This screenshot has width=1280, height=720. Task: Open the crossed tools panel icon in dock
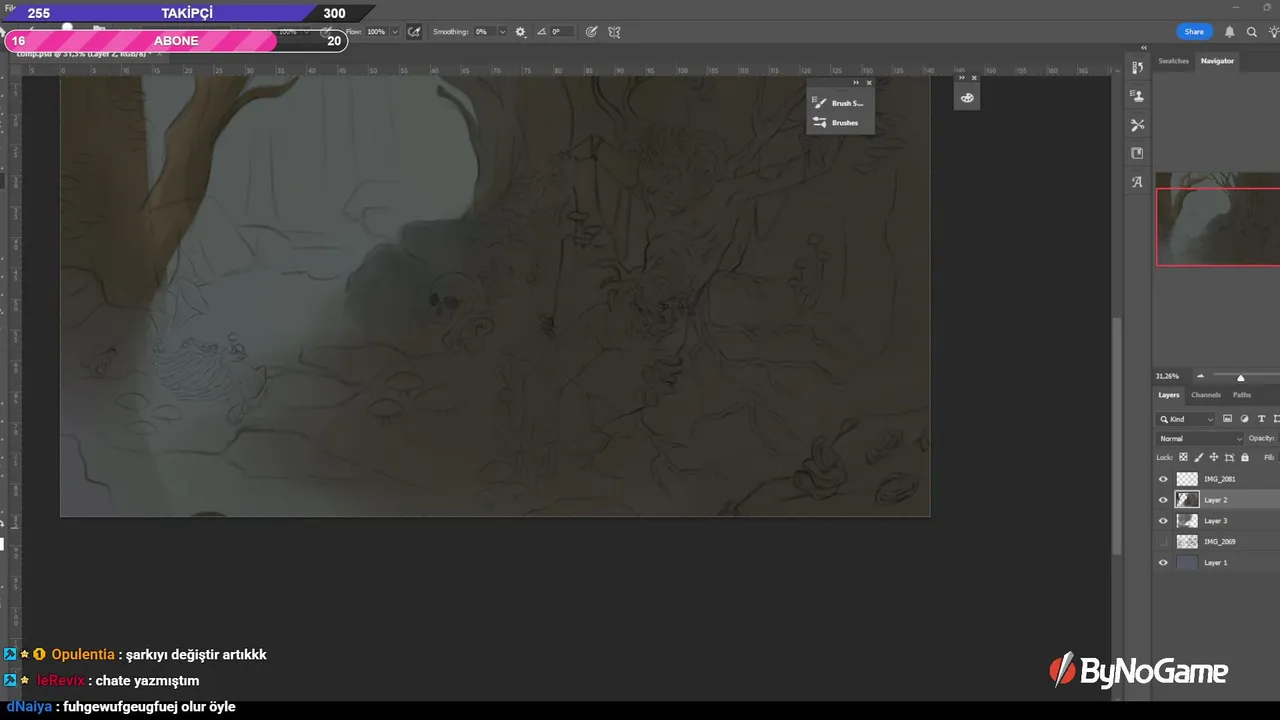1137,125
